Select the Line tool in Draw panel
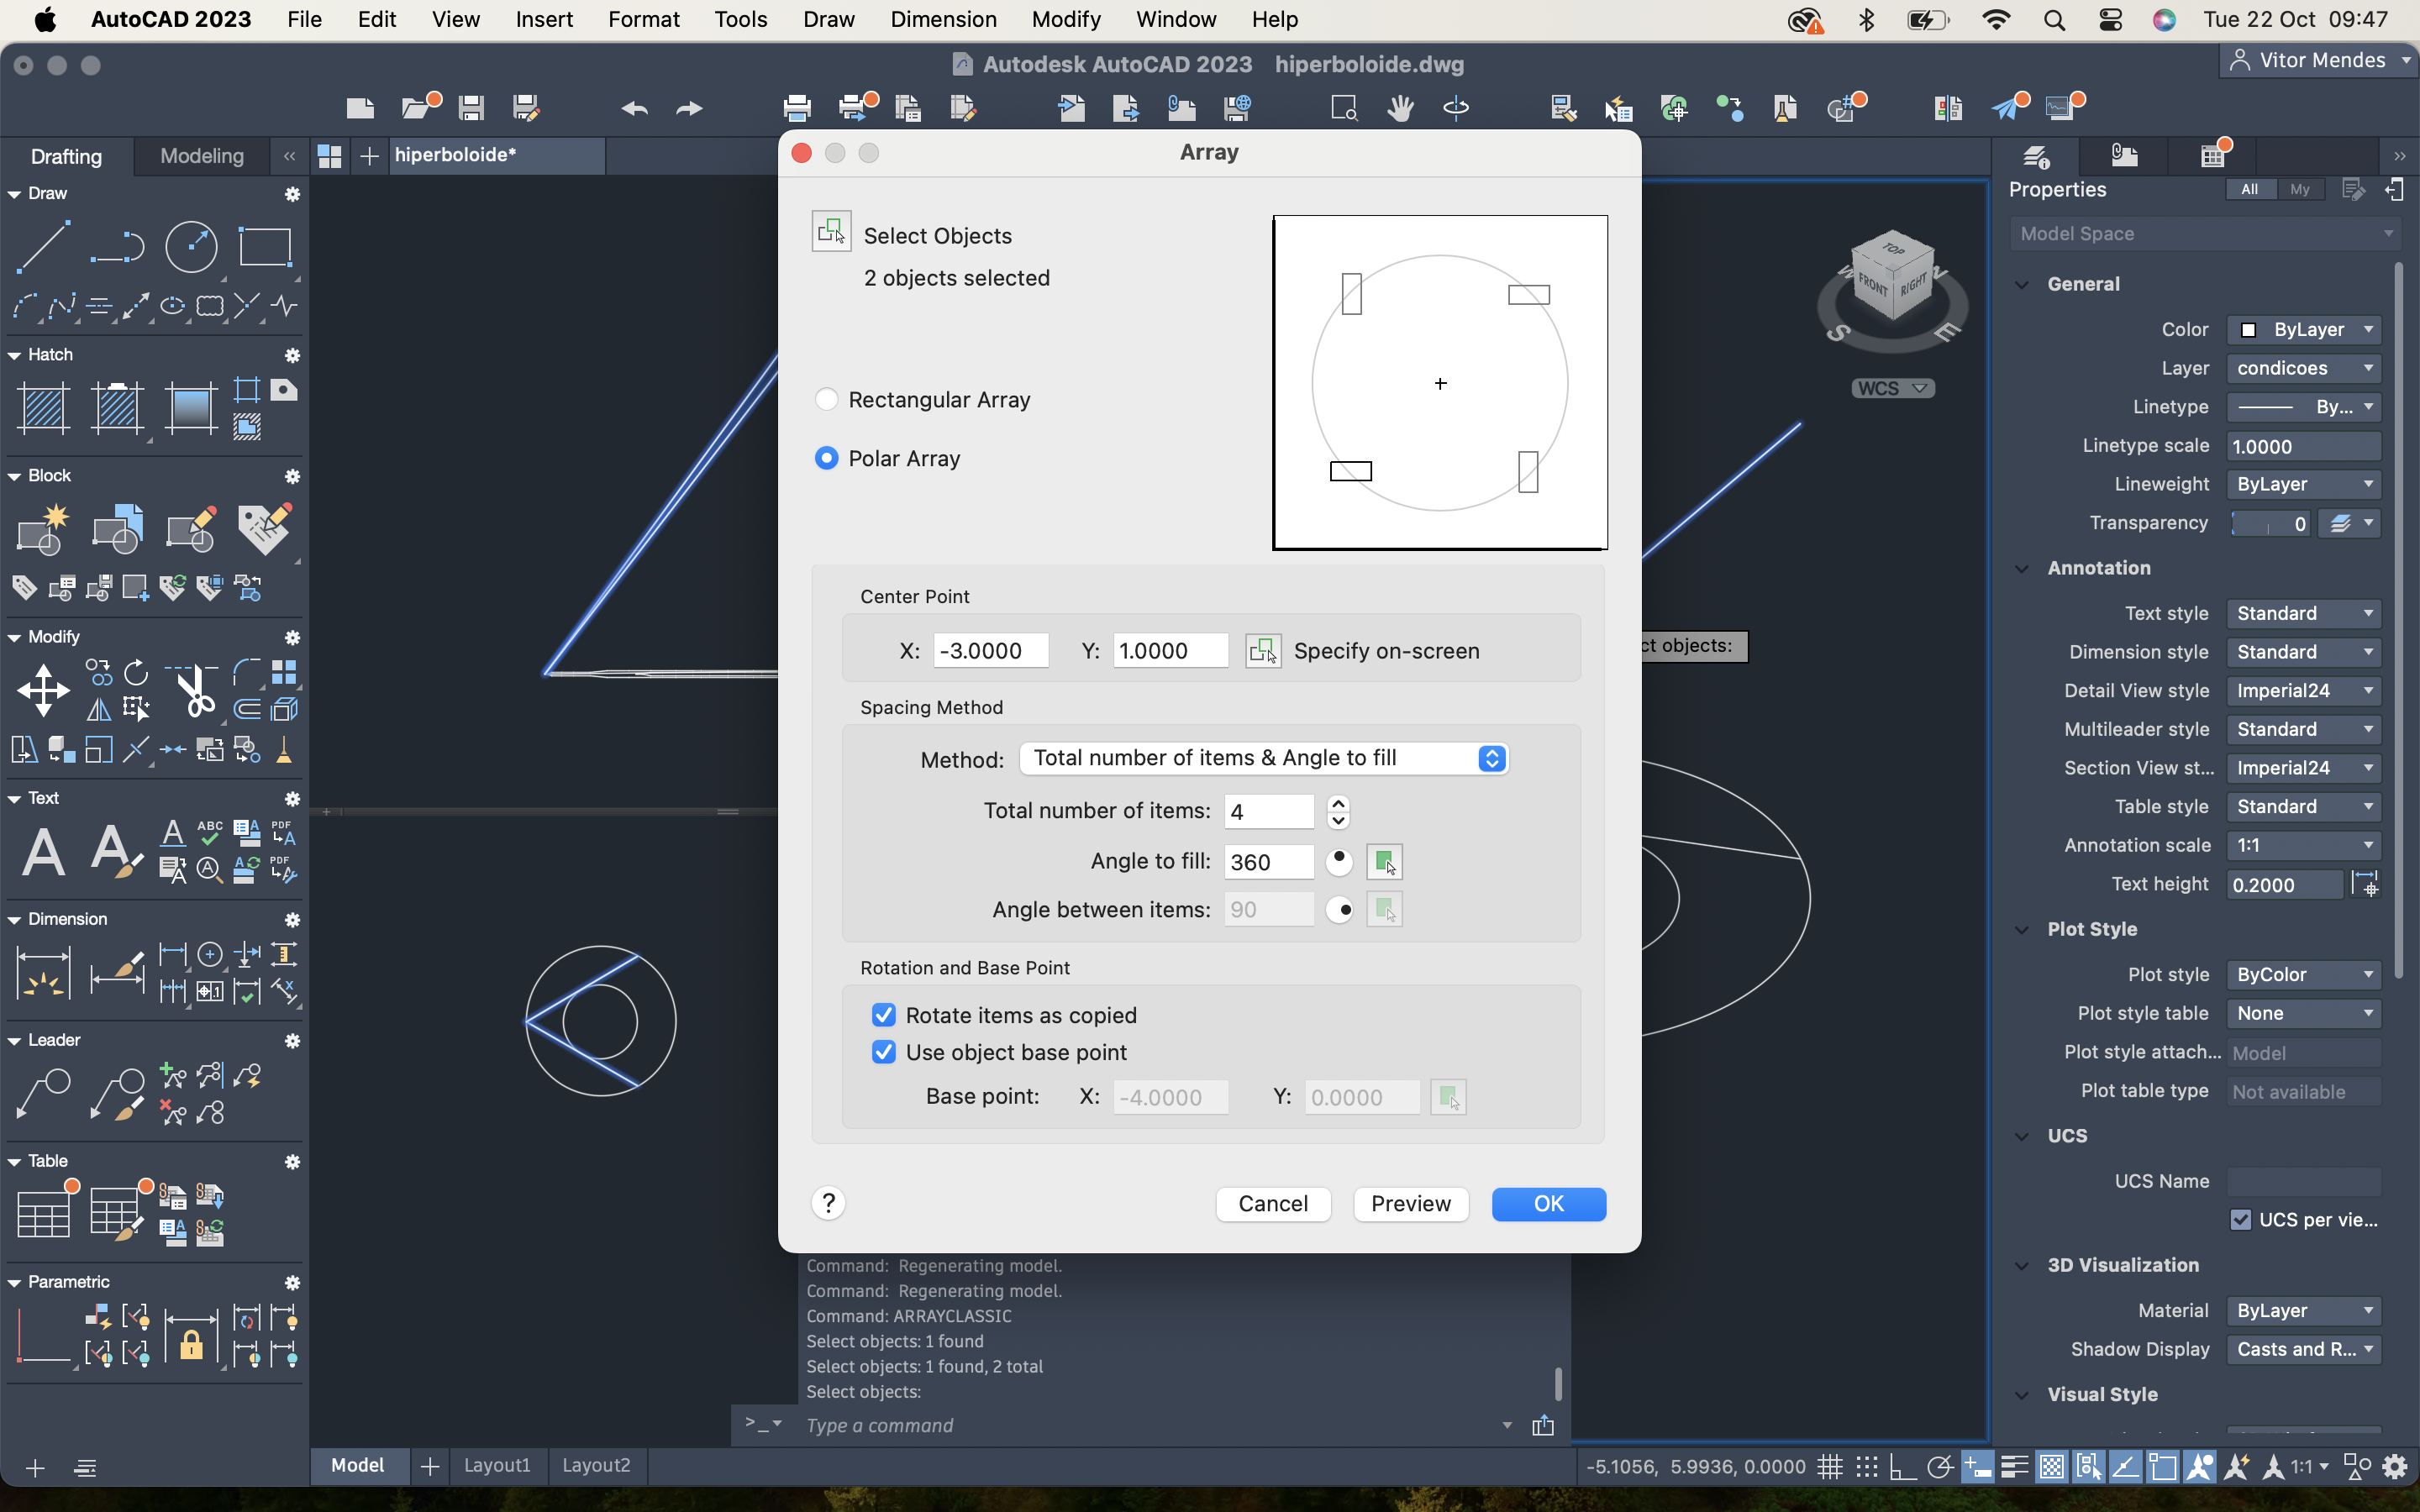Image resolution: width=2420 pixels, height=1512 pixels. tap(43, 246)
